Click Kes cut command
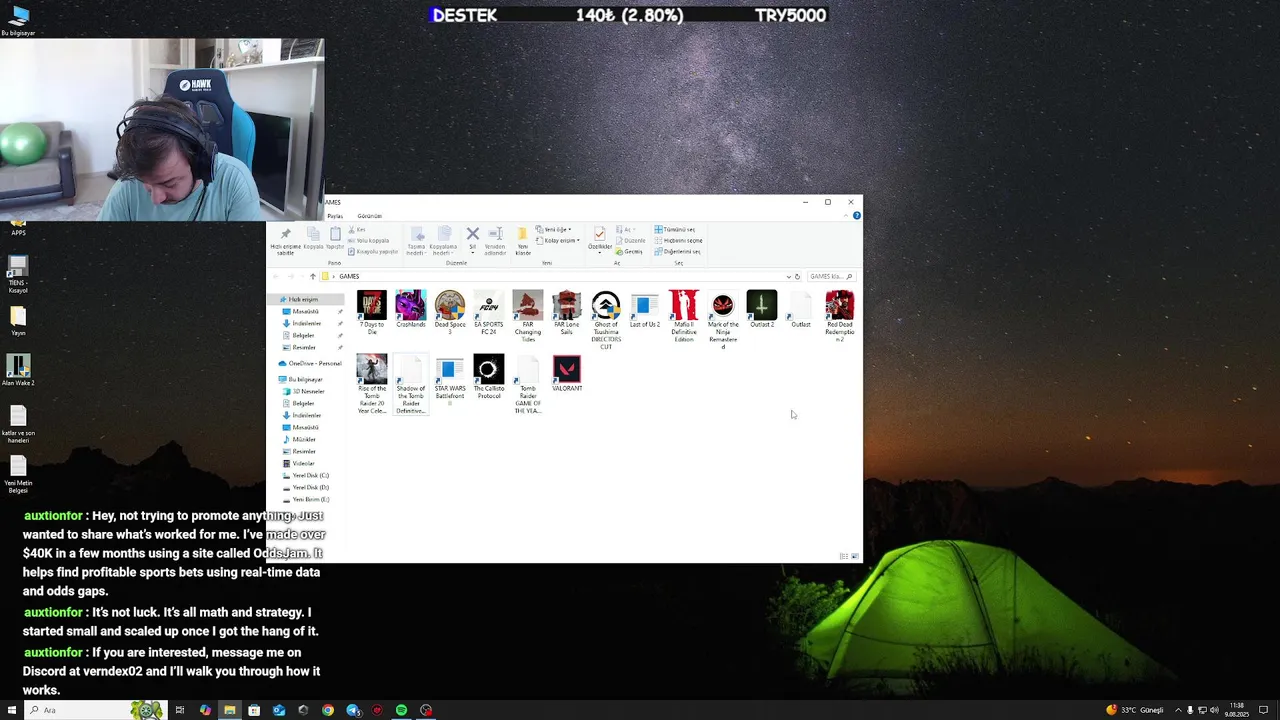The height and width of the screenshot is (720, 1280). click(x=357, y=230)
